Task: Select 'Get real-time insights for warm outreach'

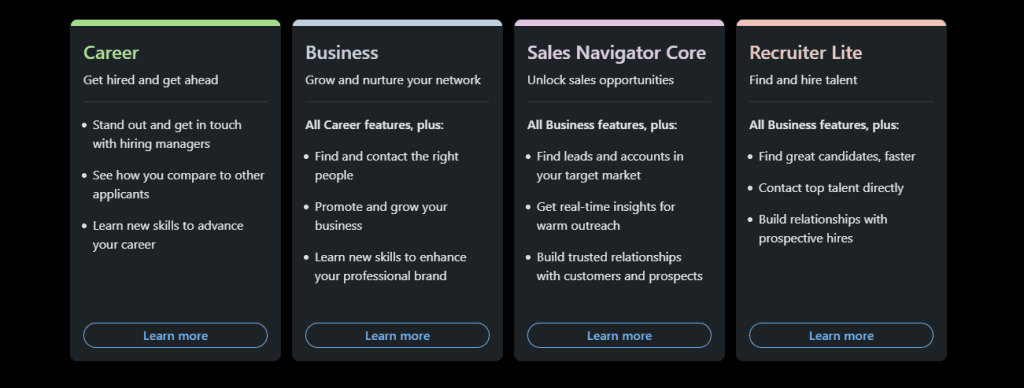Action: coord(606,216)
